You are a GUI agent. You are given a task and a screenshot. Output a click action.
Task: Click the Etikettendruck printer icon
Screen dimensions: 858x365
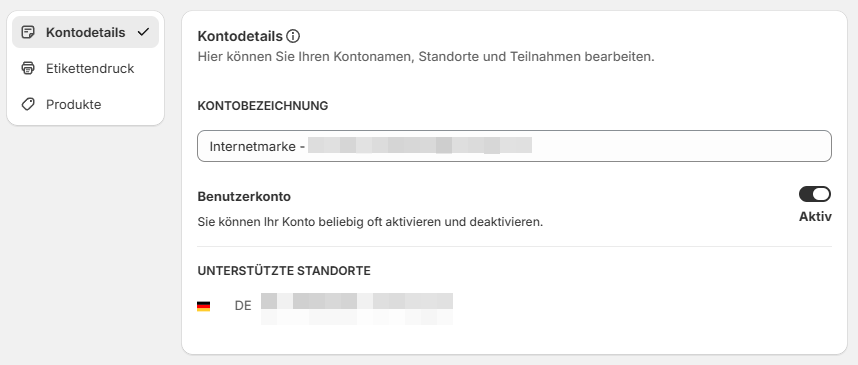[28, 68]
